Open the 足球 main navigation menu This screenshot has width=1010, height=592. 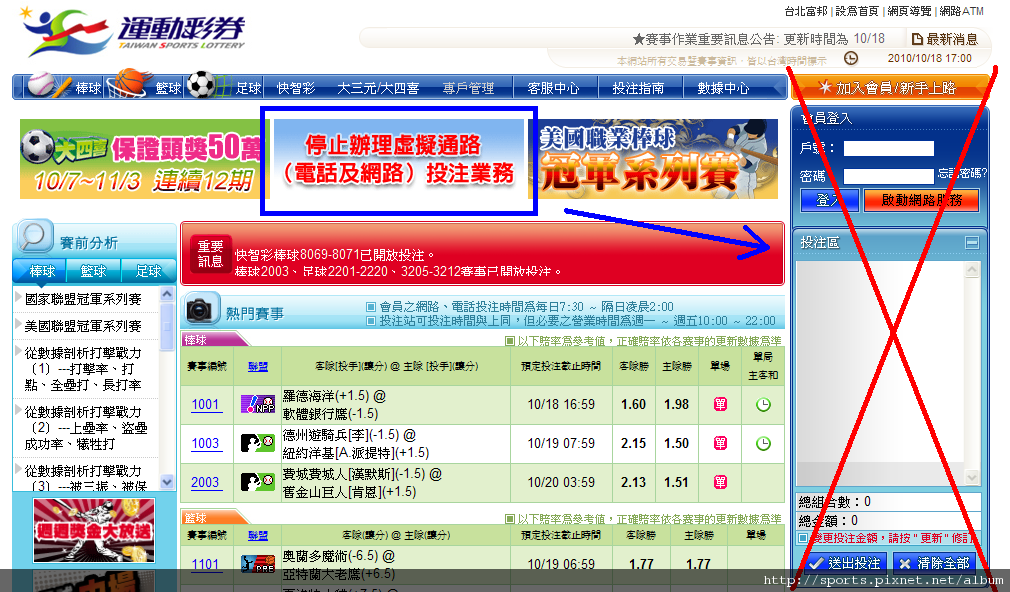pyautogui.click(x=248, y=88)
